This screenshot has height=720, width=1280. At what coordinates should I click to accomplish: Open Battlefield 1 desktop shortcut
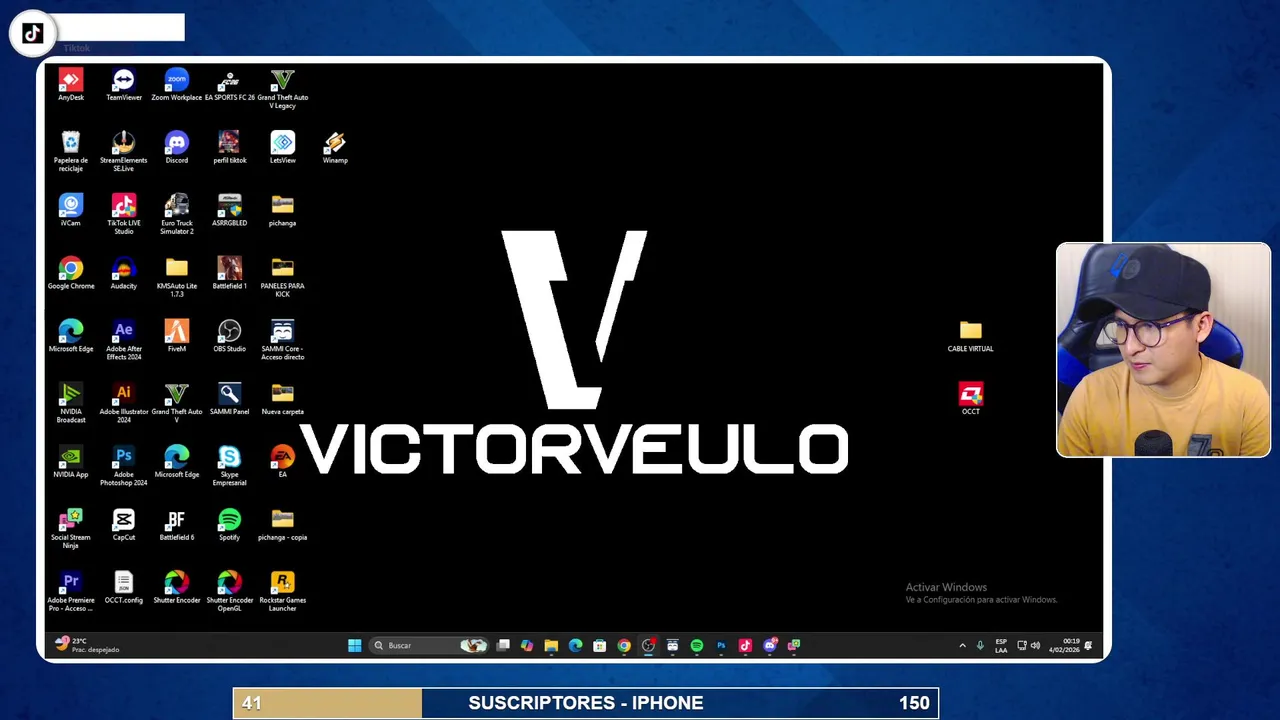pyautogui.click(x=230, y=273)
